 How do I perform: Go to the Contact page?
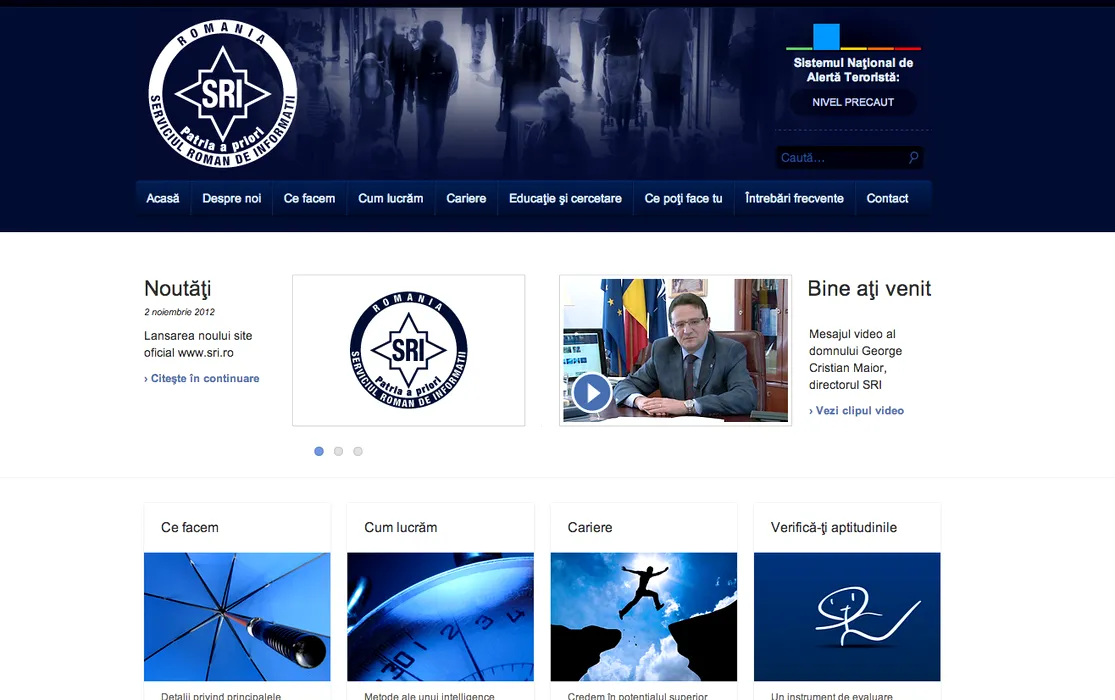click(x=887, y=198)
